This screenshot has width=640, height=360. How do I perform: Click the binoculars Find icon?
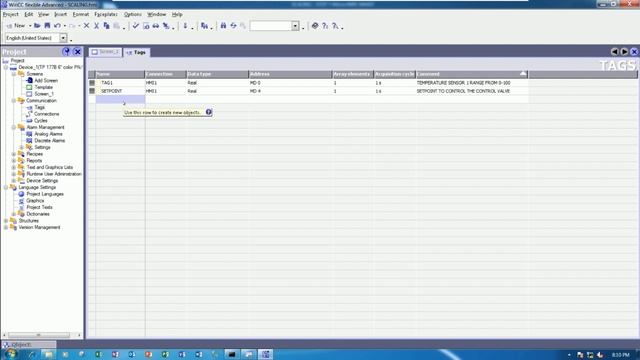coord(223,26)
